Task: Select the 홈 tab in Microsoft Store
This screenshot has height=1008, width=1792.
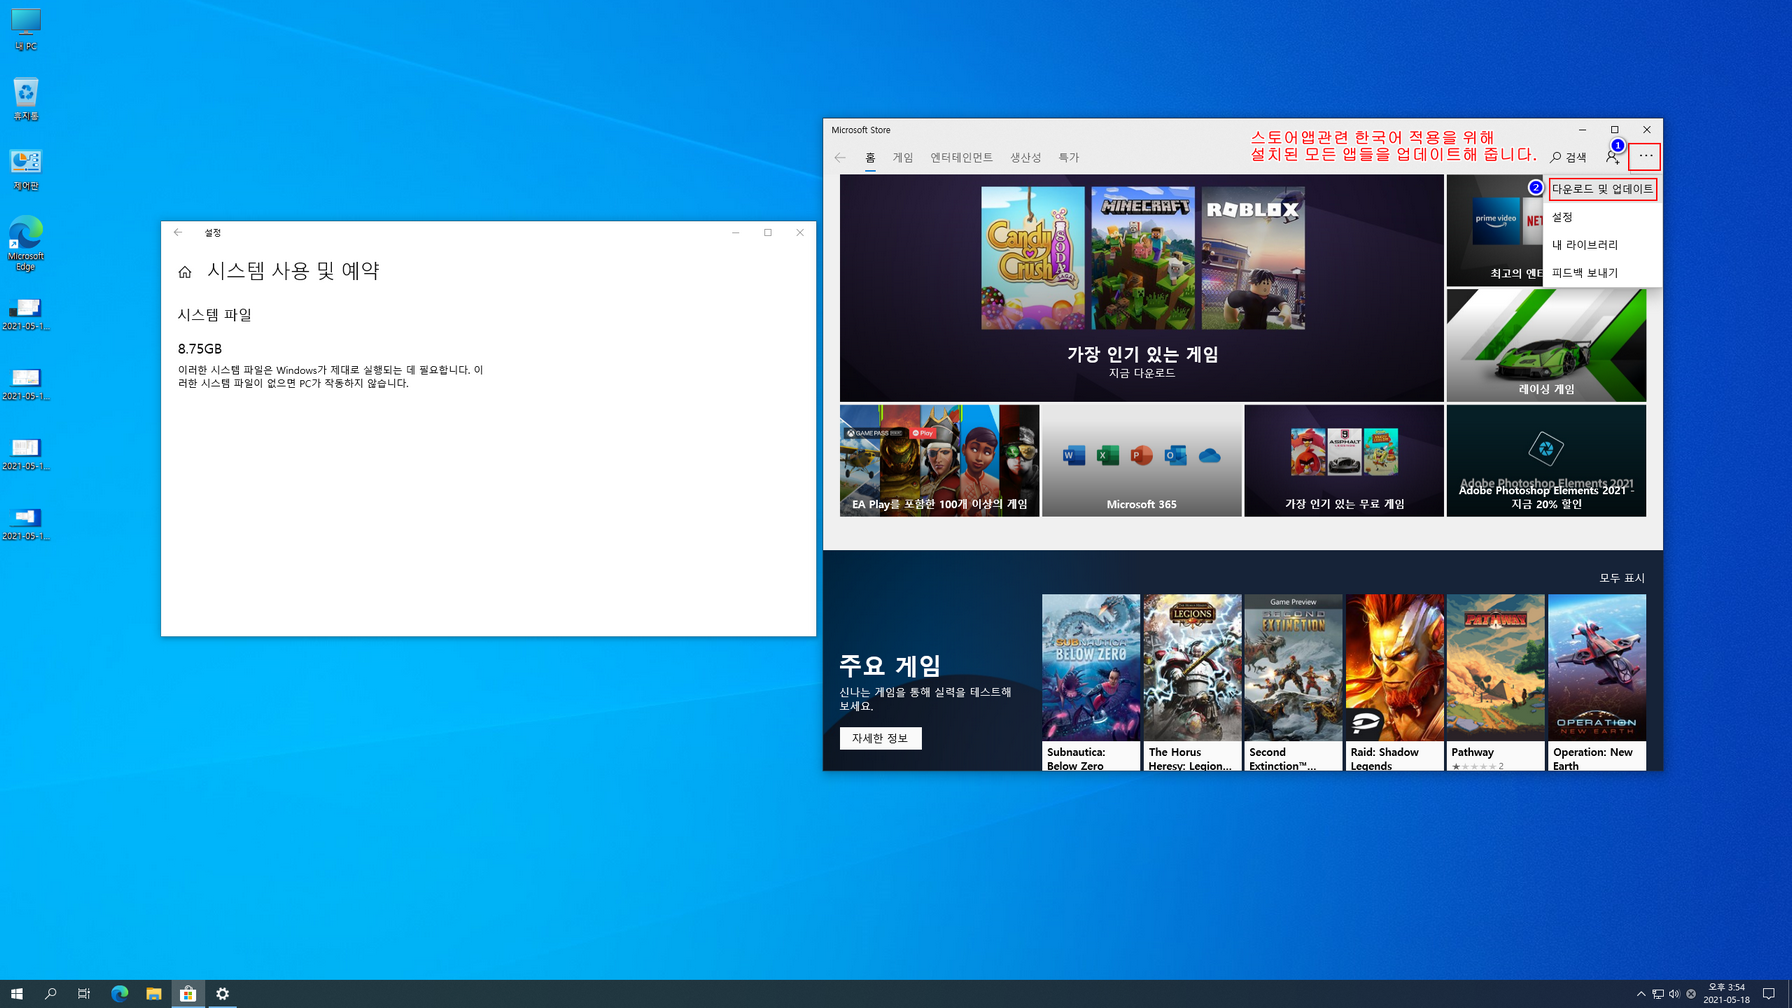Action: pyautogui.click(x=870, y=158)
